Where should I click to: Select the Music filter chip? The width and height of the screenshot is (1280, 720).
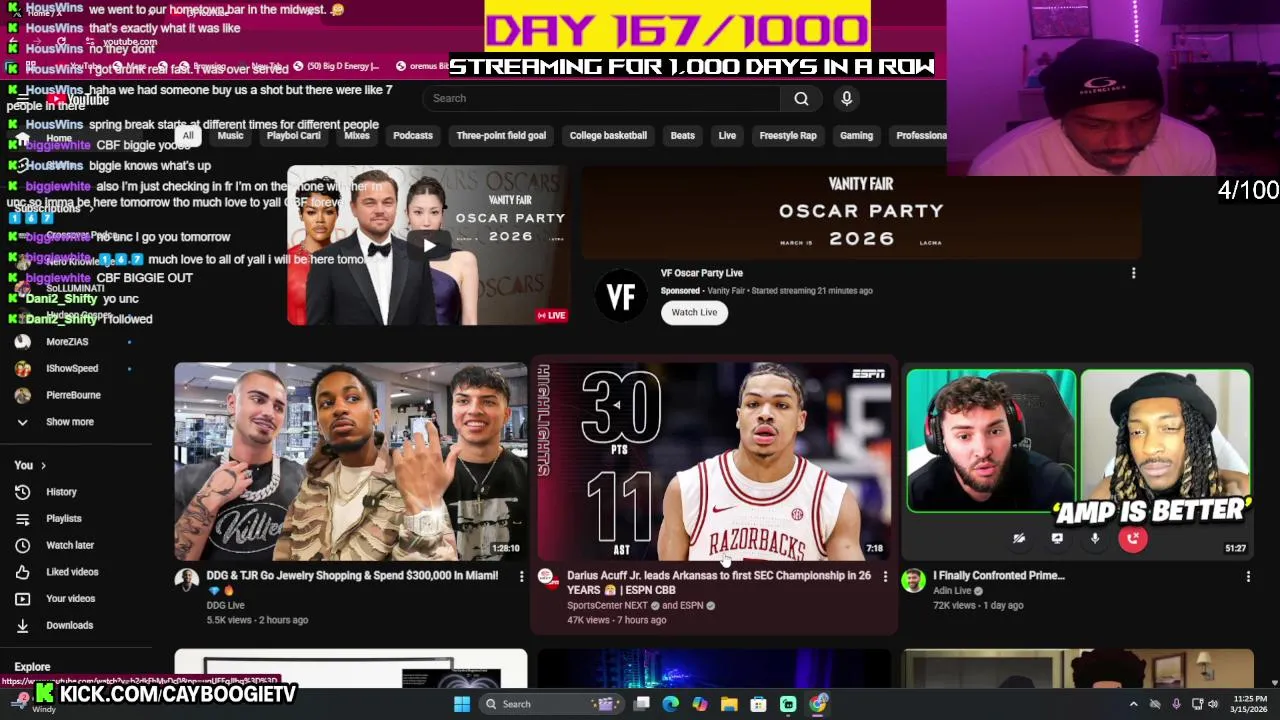coord(230,136)
